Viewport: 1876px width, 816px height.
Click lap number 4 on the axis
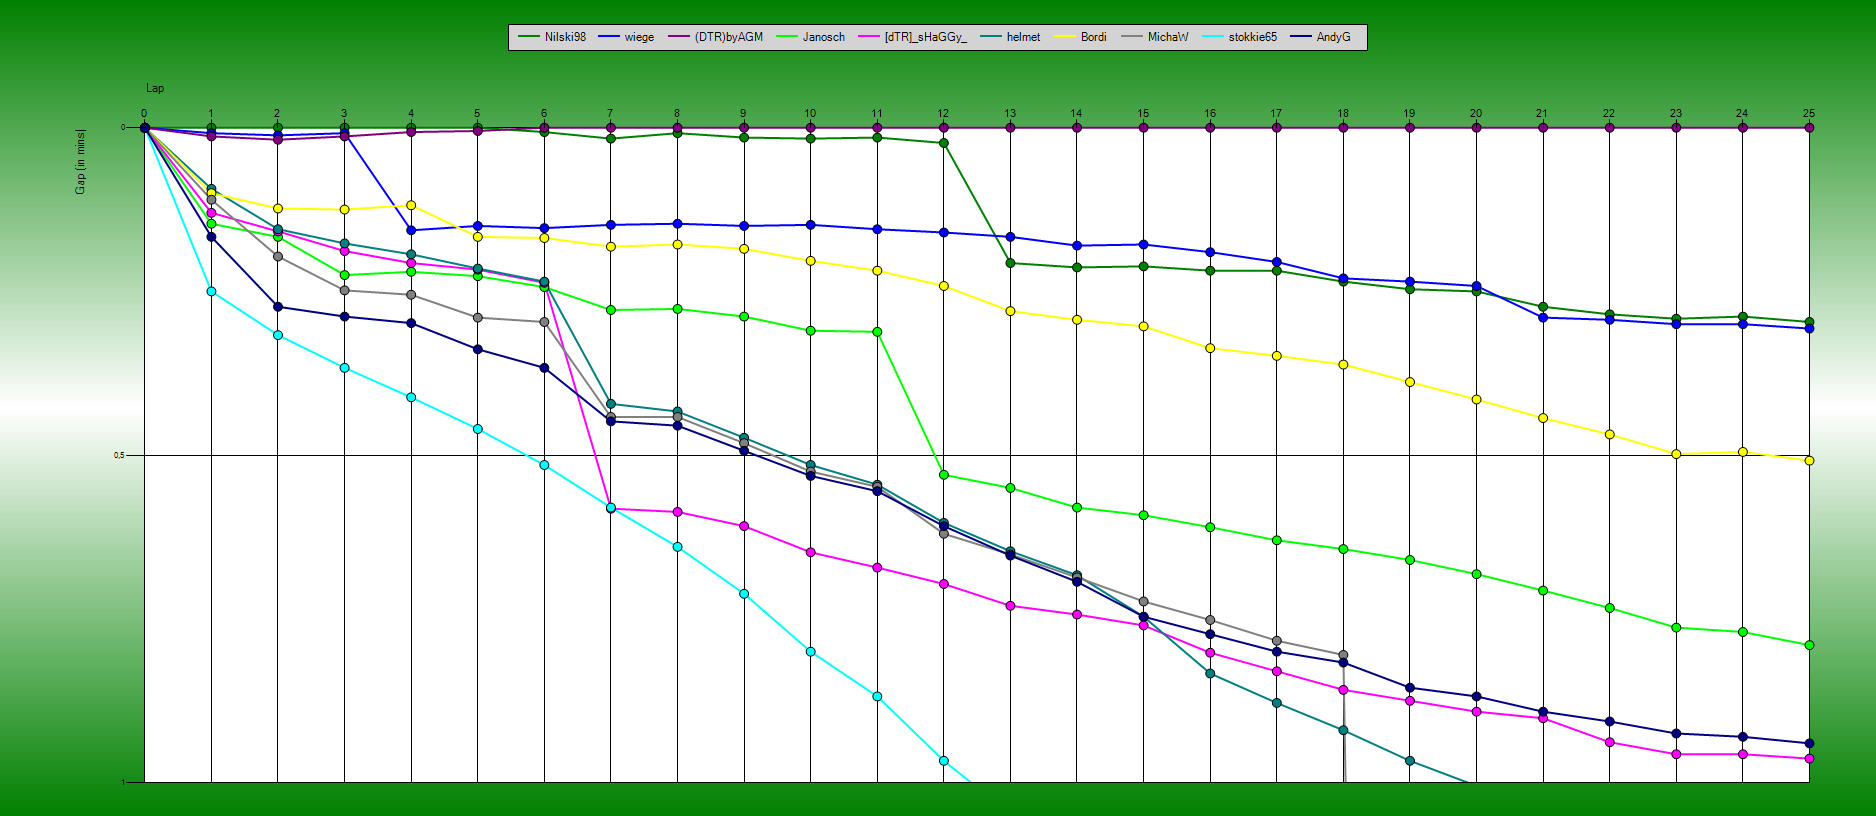click(411, 114)
